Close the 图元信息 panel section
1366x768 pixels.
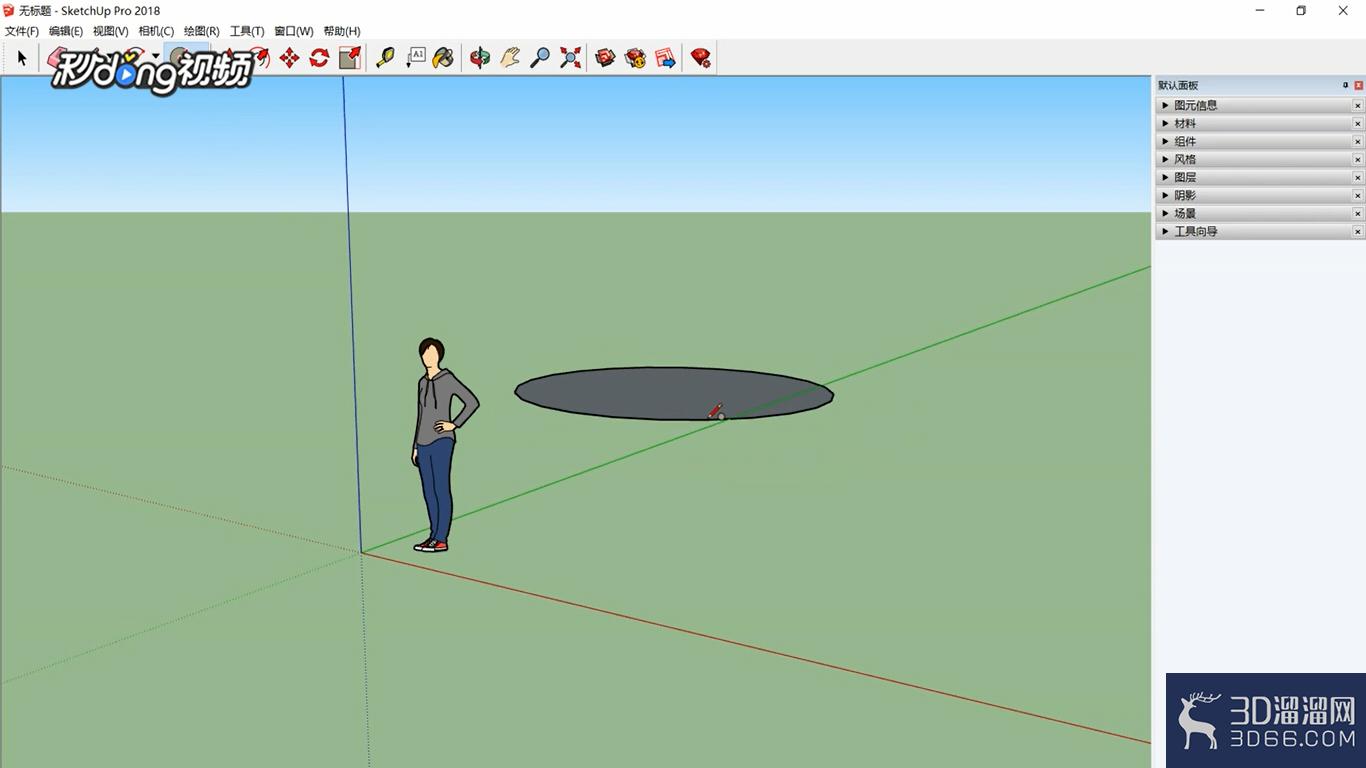(1358, 105)
